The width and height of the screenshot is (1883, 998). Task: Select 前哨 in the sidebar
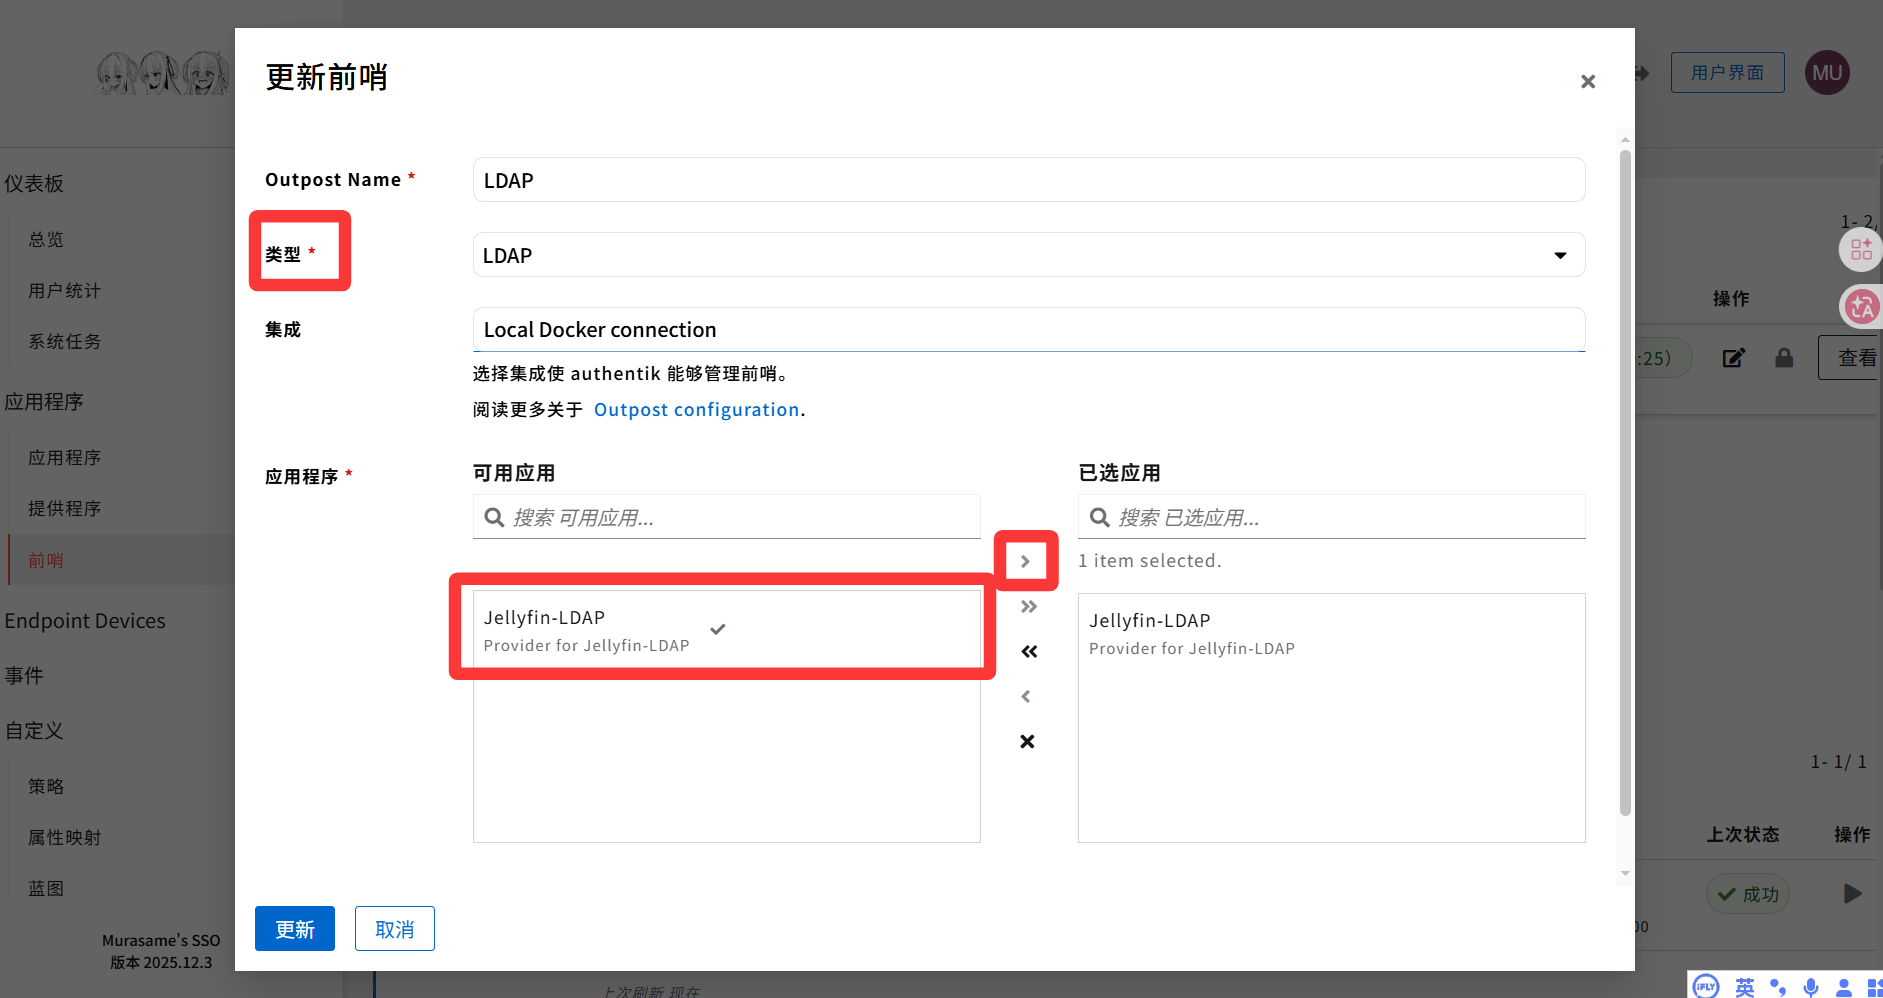[46, 559]
